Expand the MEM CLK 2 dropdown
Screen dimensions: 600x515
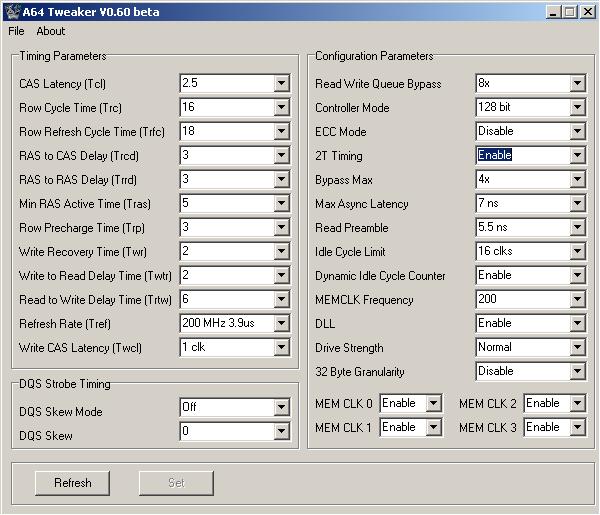click(577, 403)
